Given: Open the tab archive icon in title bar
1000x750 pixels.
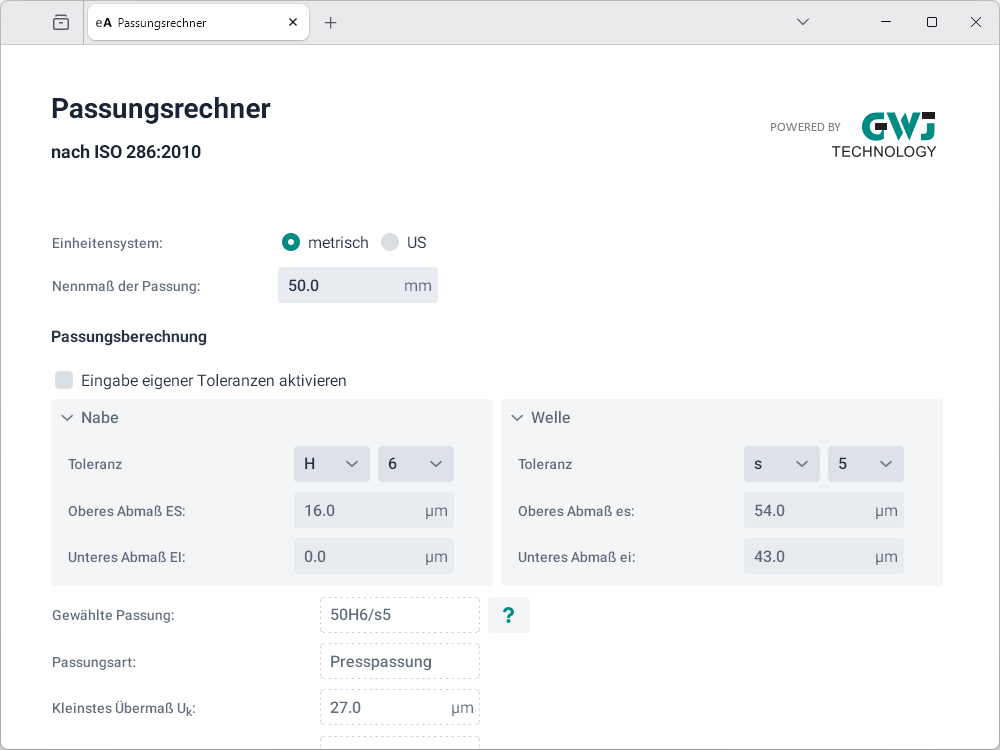Looking at the screenshot, I should [61, 22].
